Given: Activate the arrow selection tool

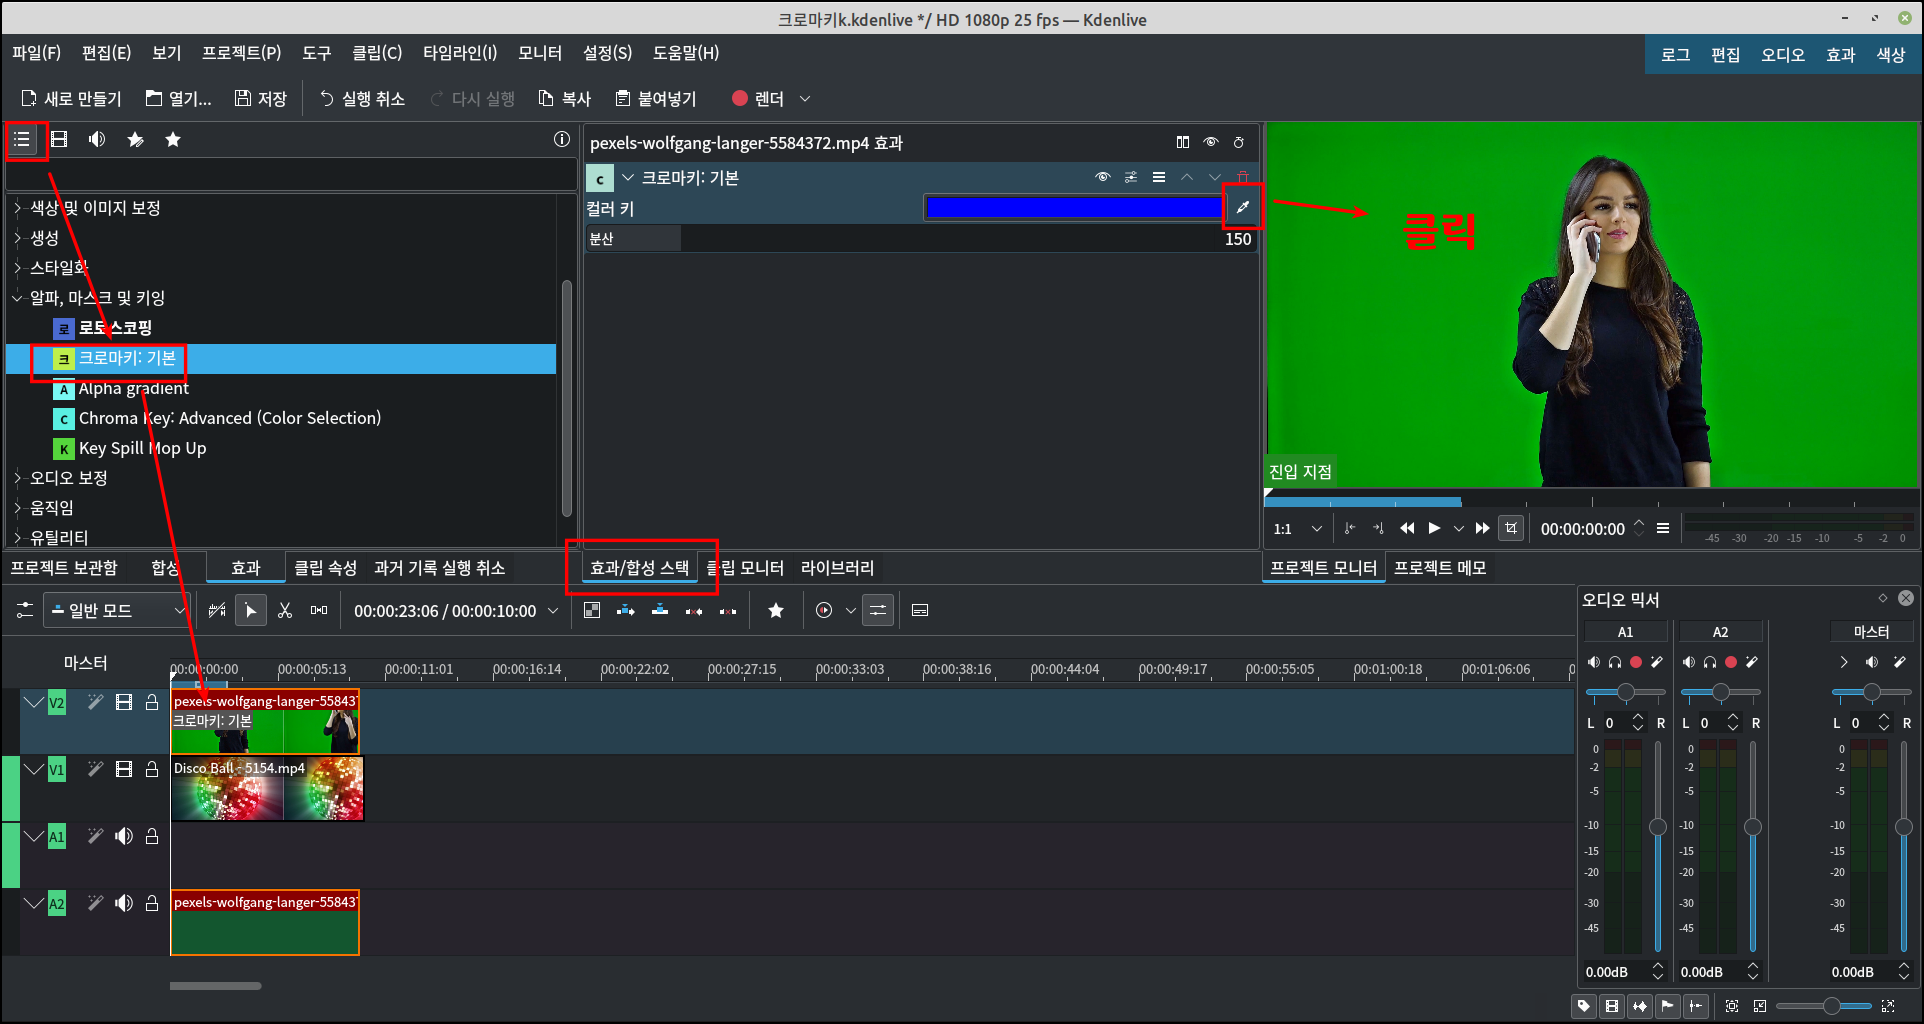Looking at the screenshot, I should pos(251,610).
